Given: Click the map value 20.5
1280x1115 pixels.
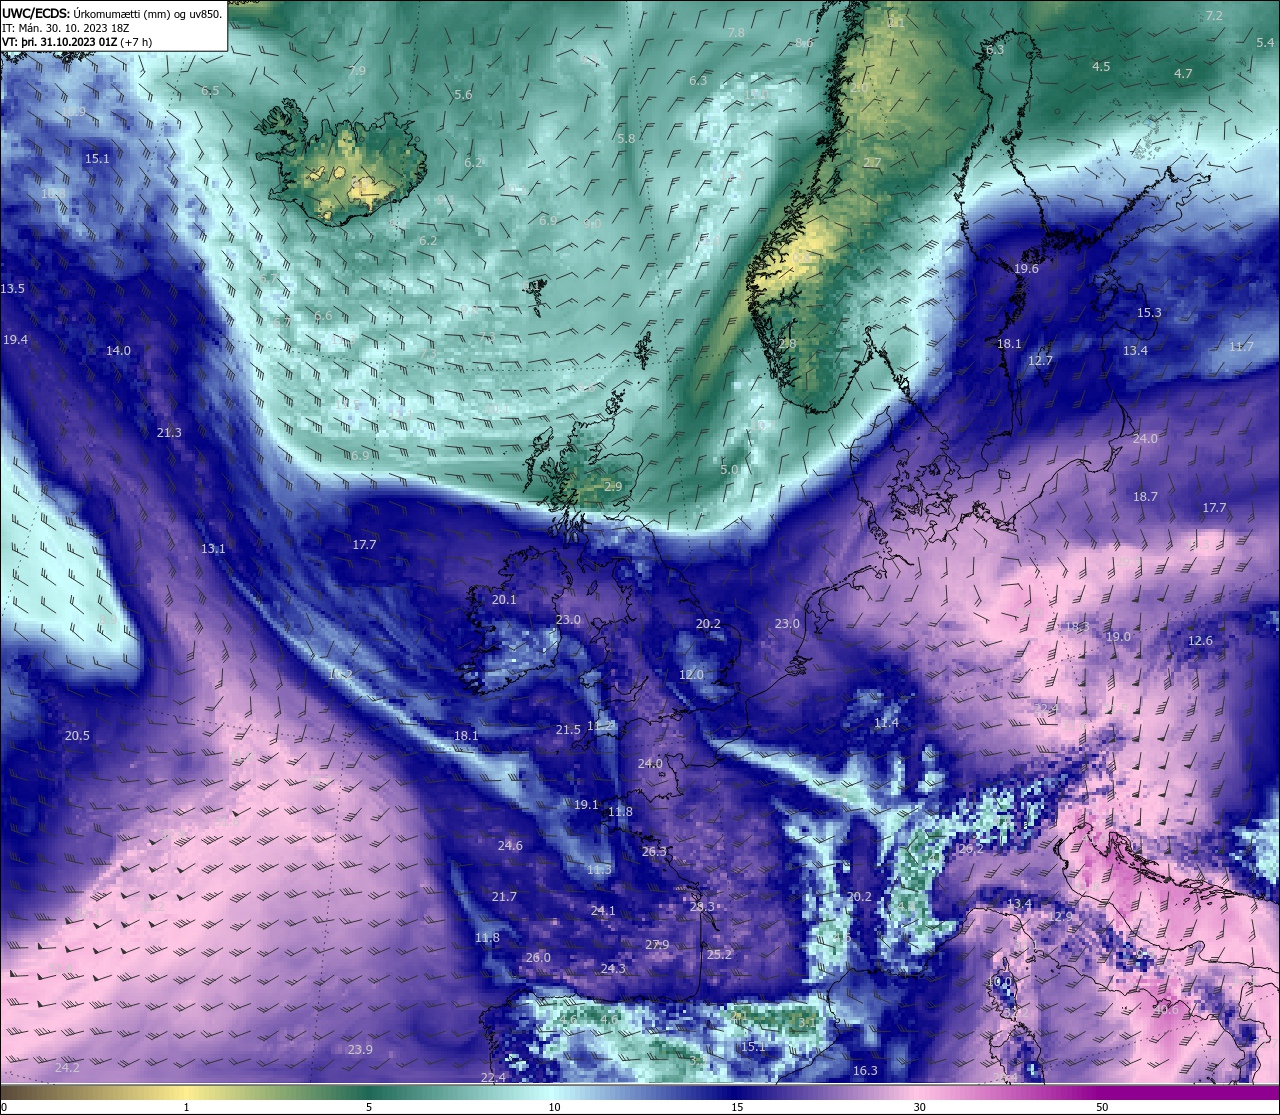Looking at the screenshot, I should (77, 736).
